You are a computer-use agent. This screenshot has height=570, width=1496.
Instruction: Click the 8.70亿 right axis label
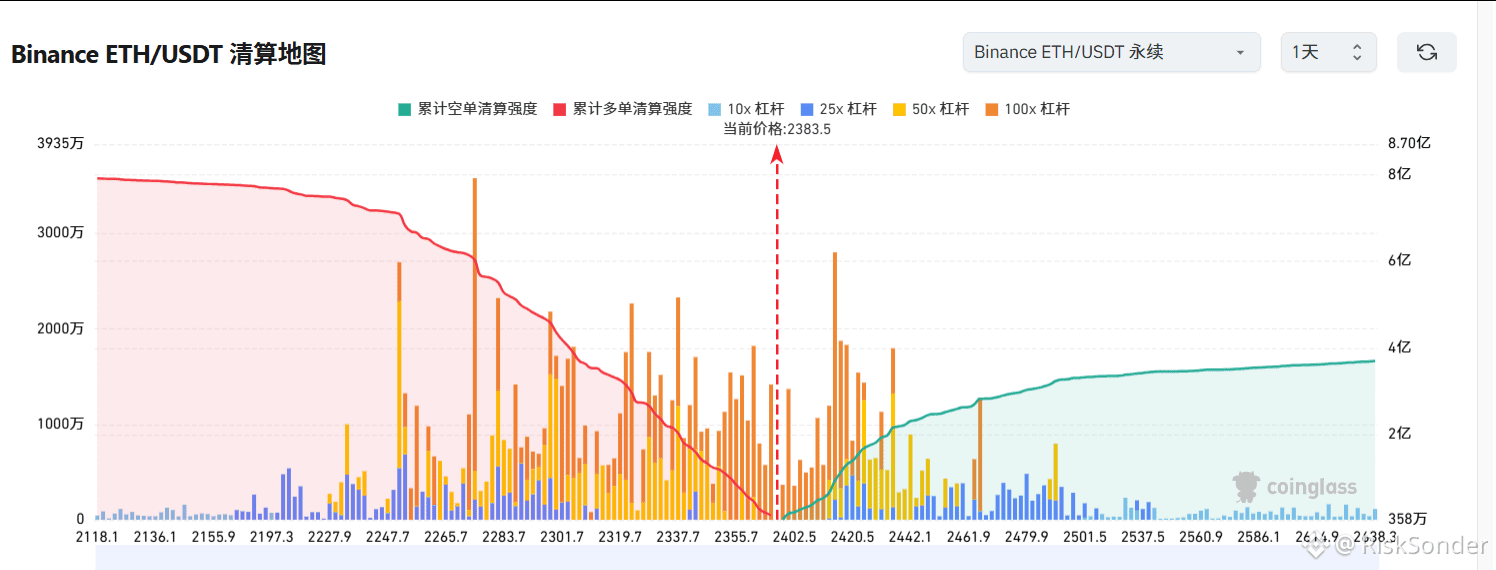1410,143
